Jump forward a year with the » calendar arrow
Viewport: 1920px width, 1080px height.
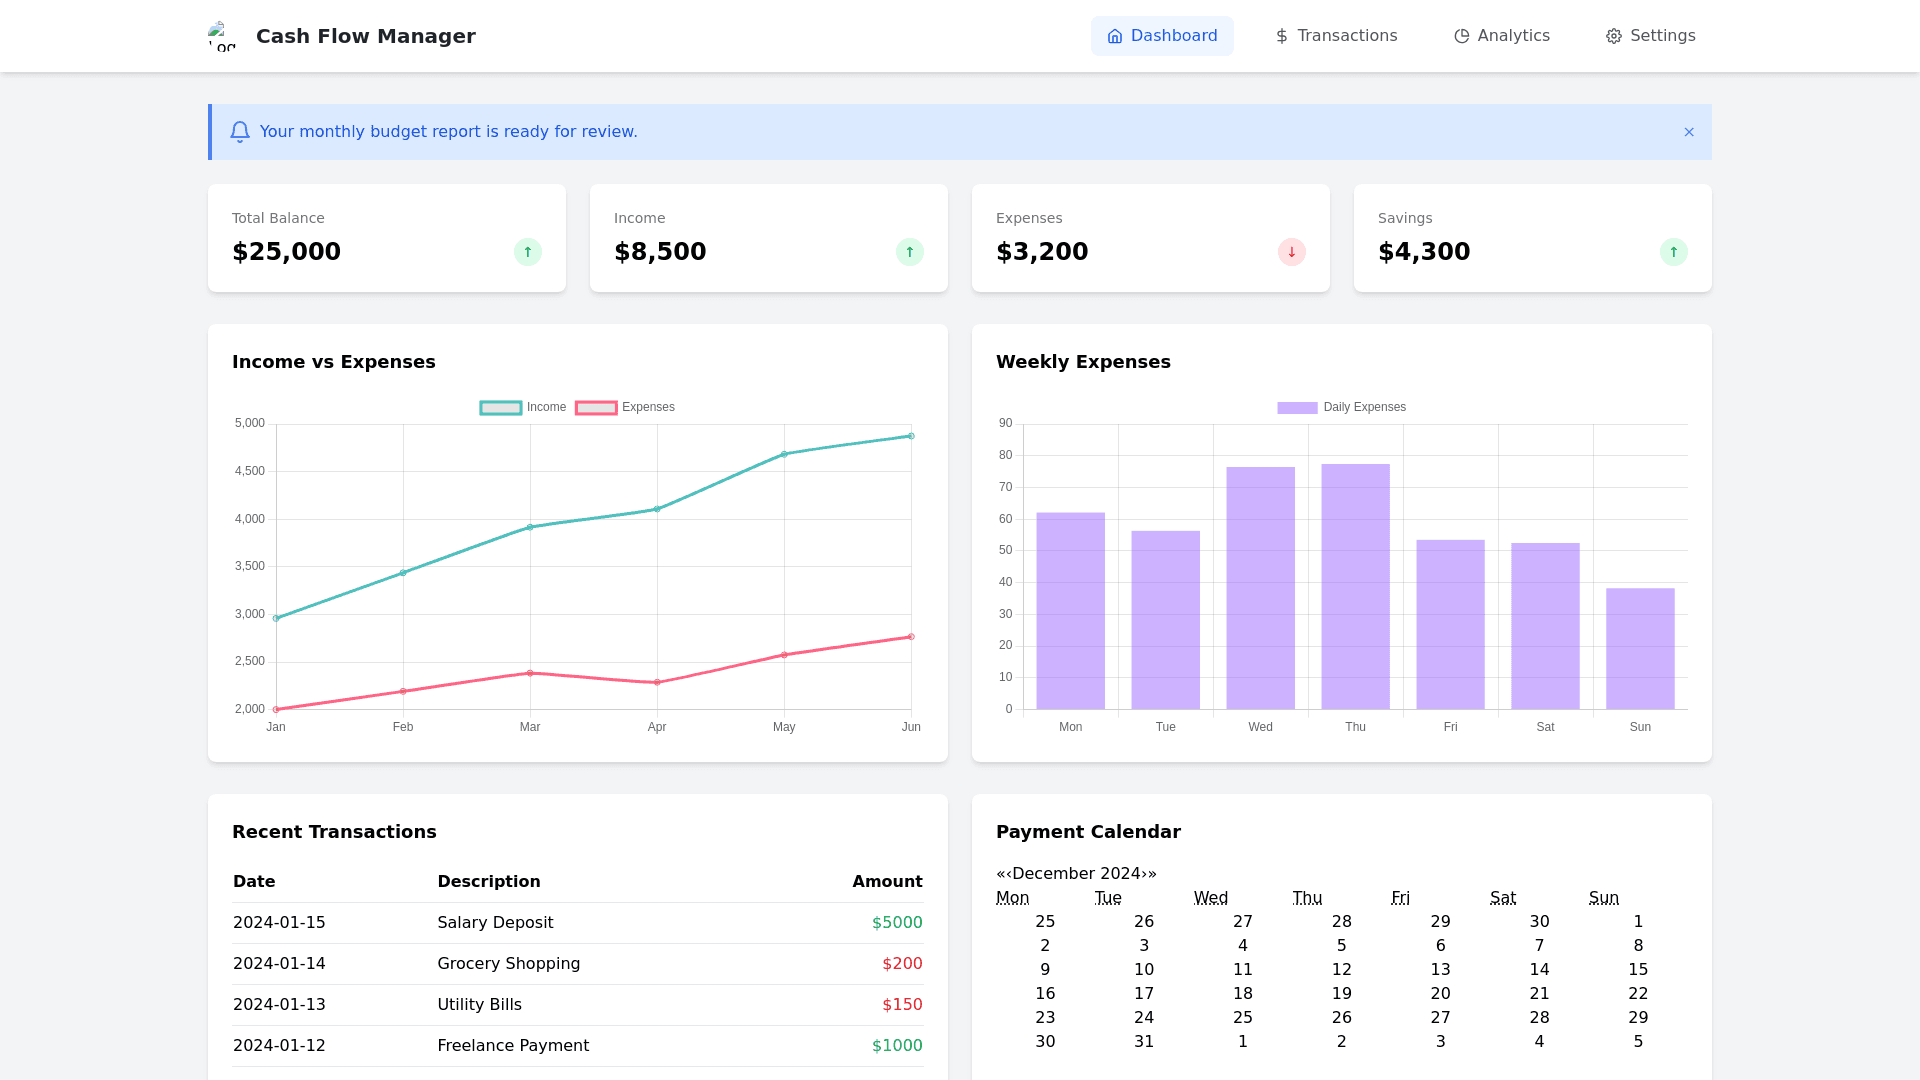pyautogui.click(x=1153, y=874)
